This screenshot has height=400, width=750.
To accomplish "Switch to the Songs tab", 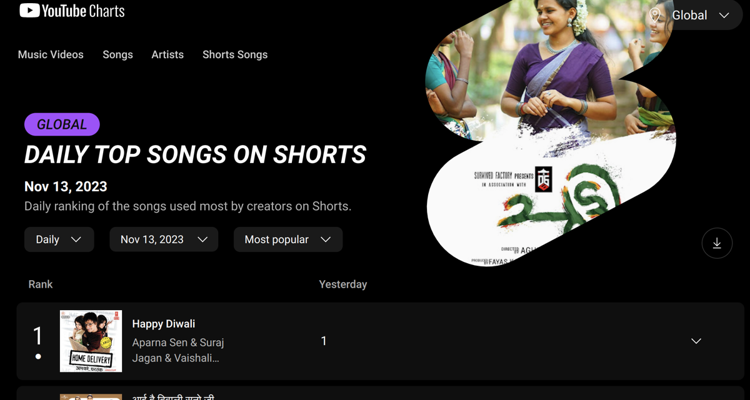I will click(x=118, y=55).
